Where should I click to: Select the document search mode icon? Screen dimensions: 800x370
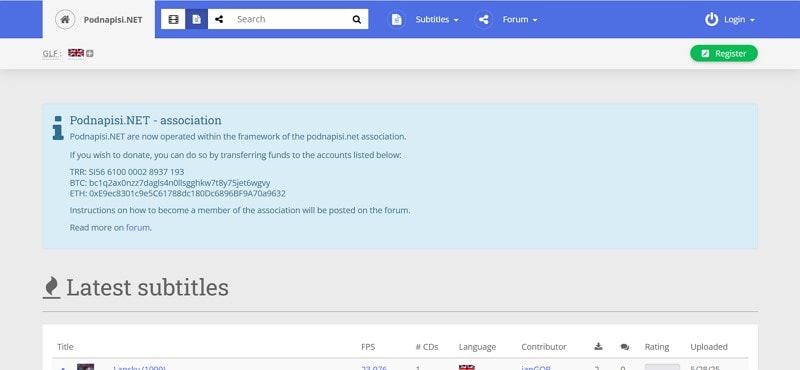(196, 19)
